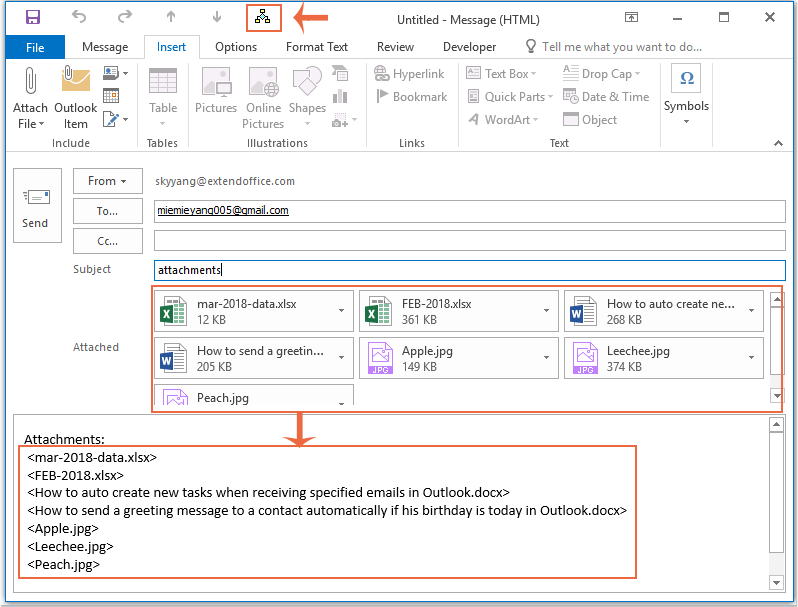The height and width of the screenshot is (607, 798).
Task: Open the Developer tab
Action: pos(469,47)
